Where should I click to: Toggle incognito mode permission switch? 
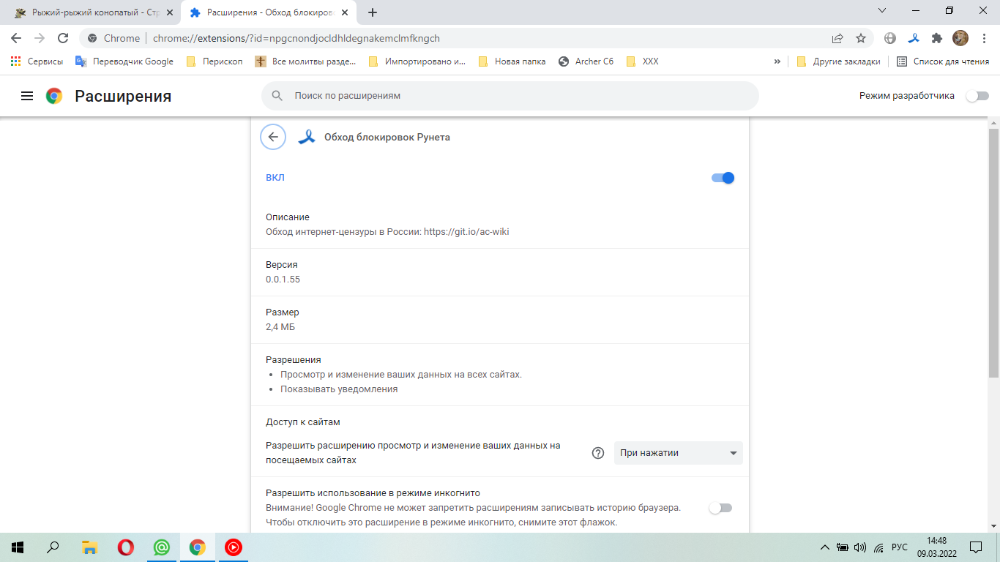tap(720, 508)
